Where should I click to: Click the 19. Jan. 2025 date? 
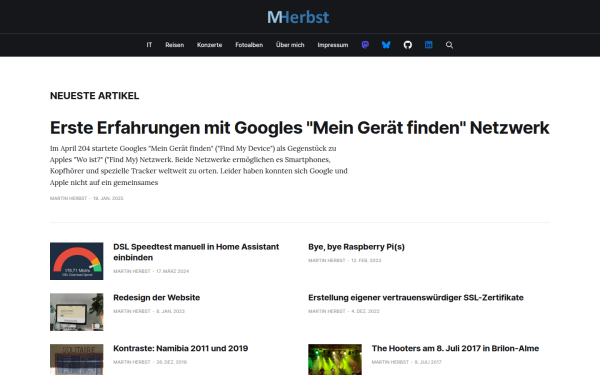coord(108,198)
